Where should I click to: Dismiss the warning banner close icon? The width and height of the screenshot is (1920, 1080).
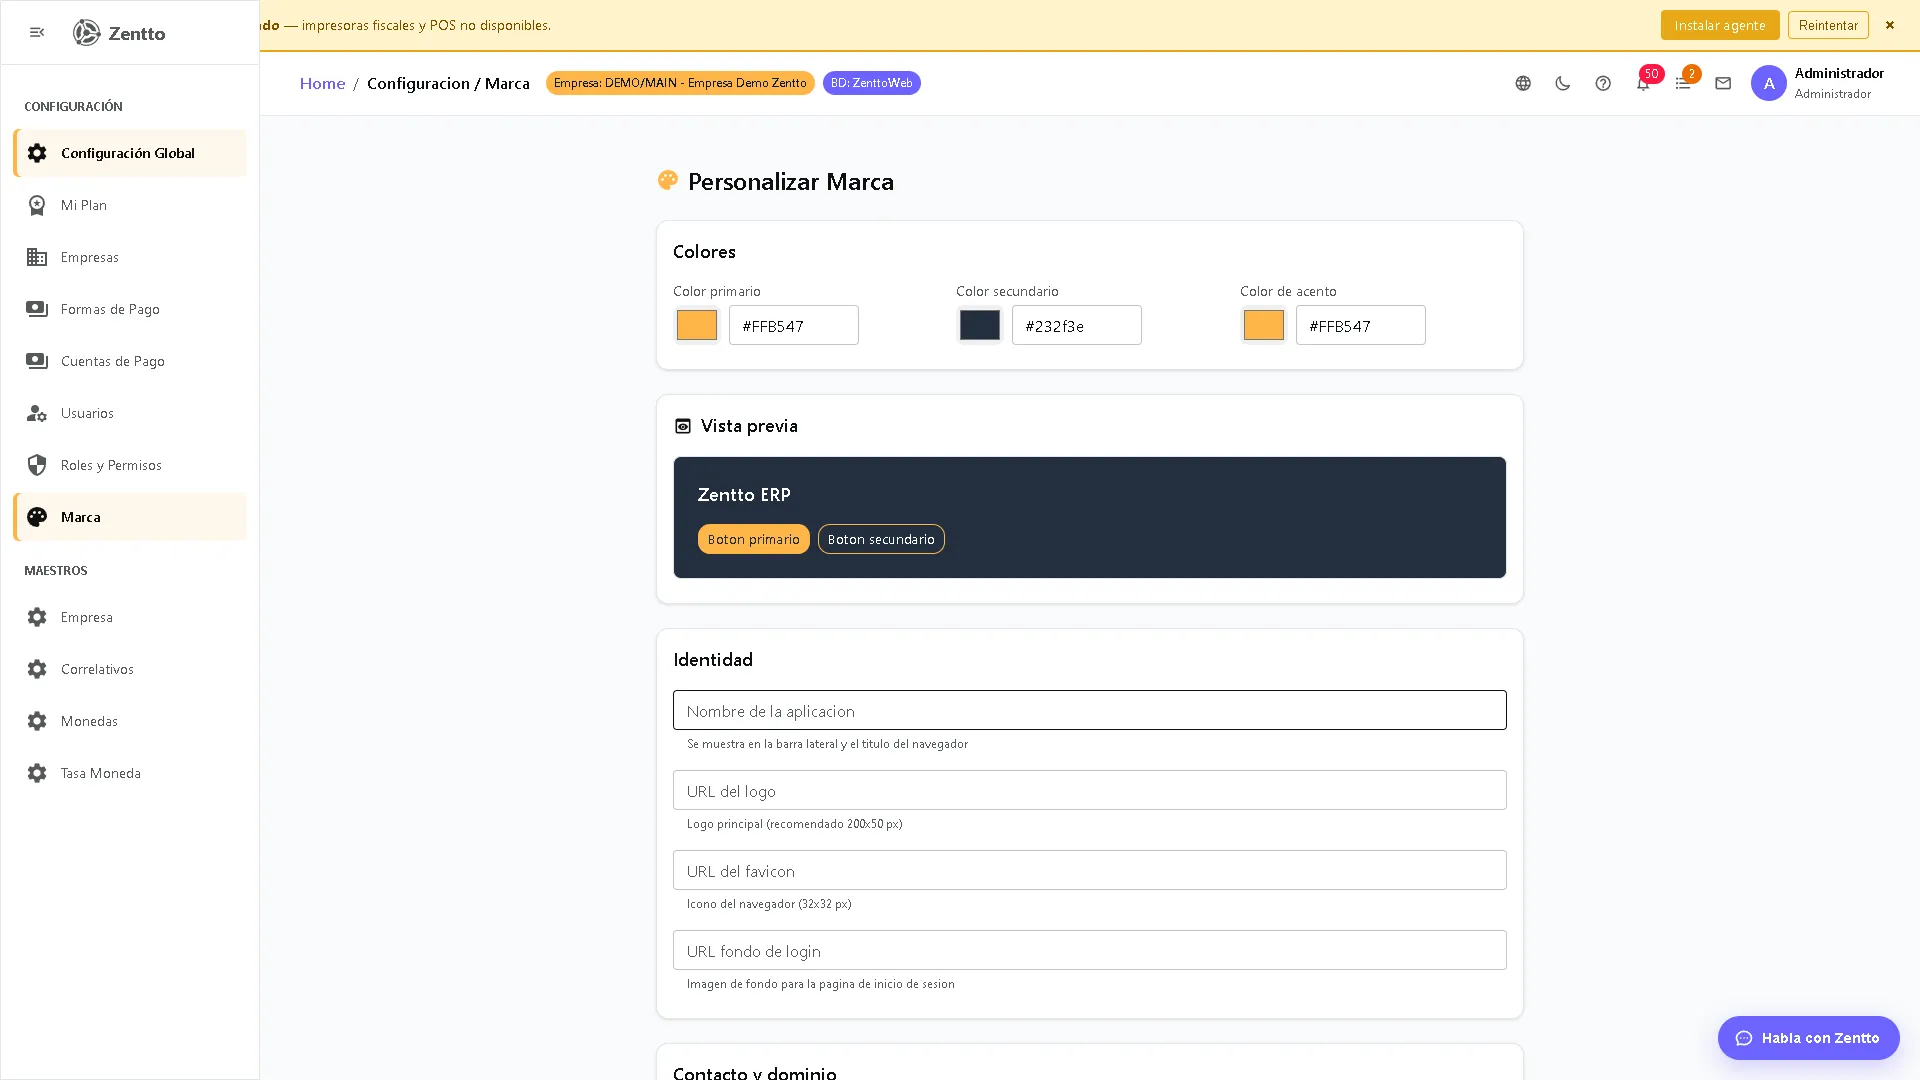tap(1890, 25)
